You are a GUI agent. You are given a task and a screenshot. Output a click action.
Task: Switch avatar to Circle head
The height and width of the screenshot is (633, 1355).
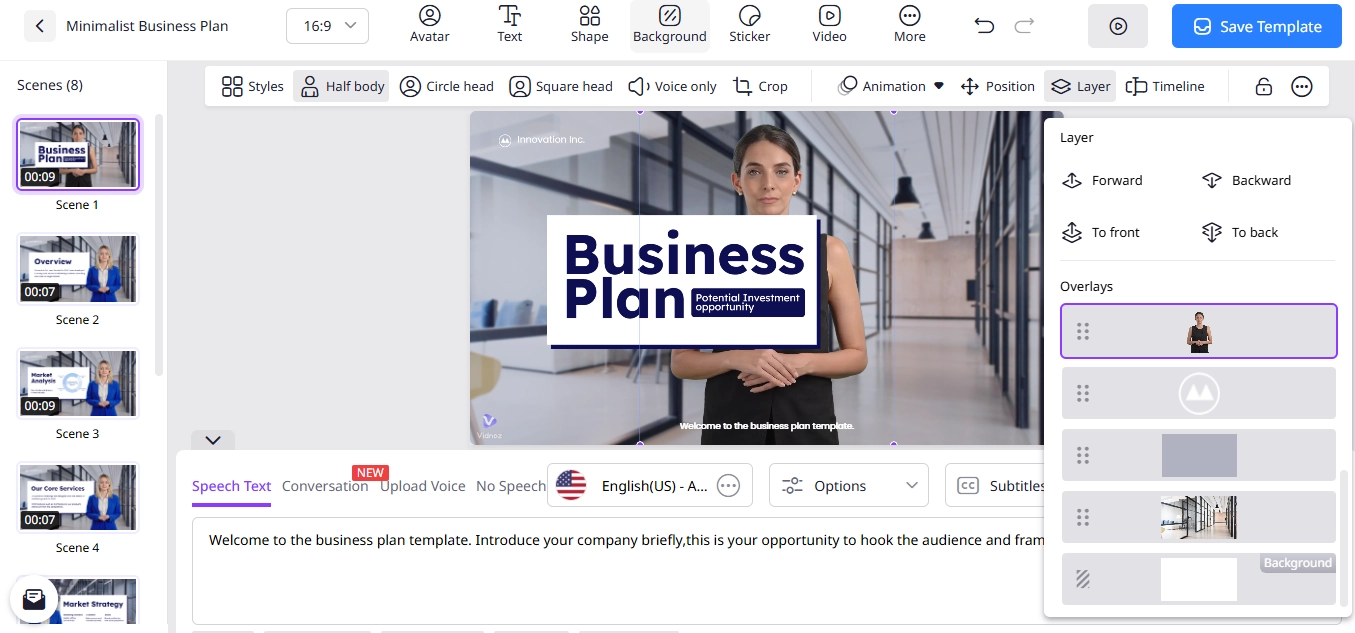tap(446, 86)
